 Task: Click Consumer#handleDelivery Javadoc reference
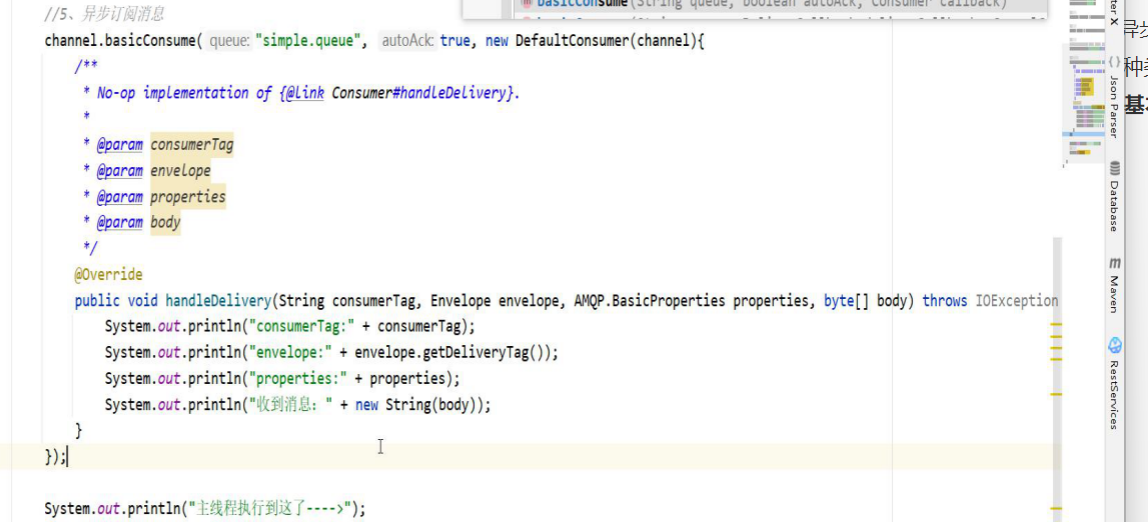420,93
